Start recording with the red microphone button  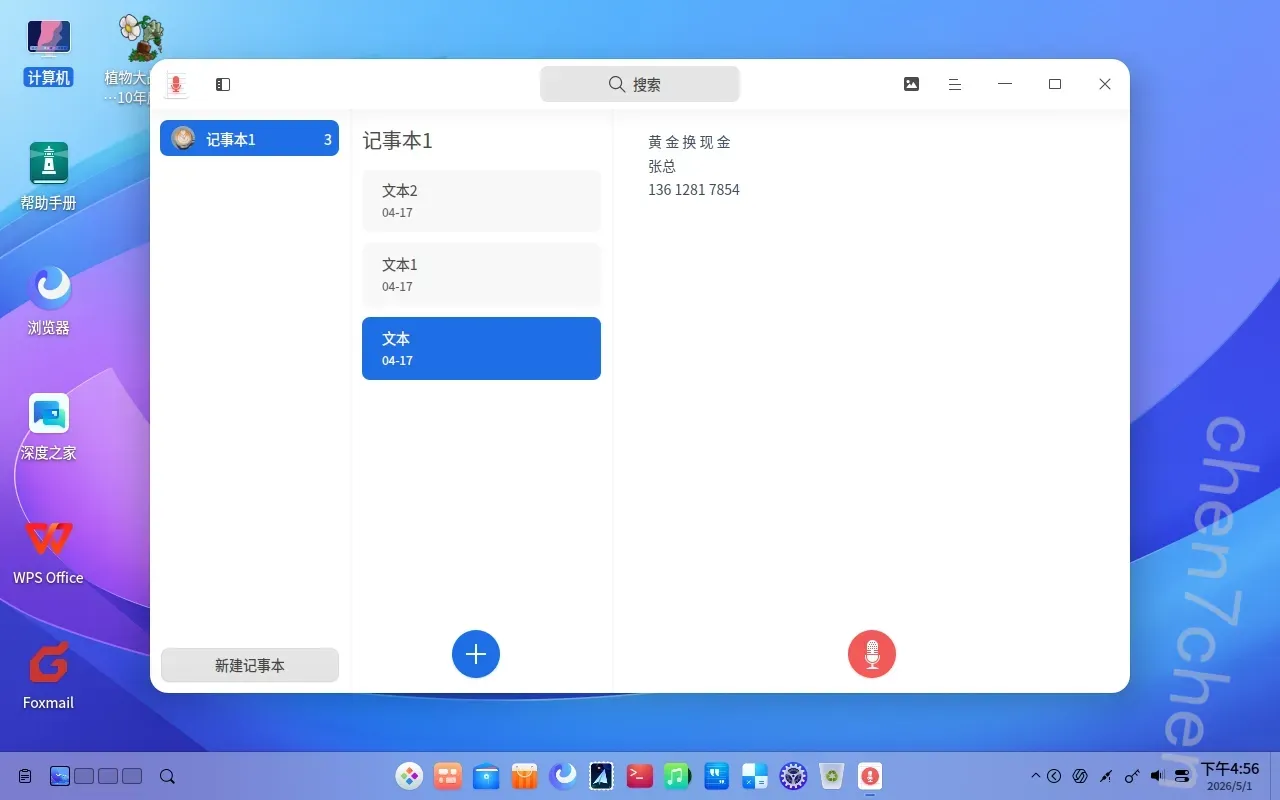[x=872, y=654]
